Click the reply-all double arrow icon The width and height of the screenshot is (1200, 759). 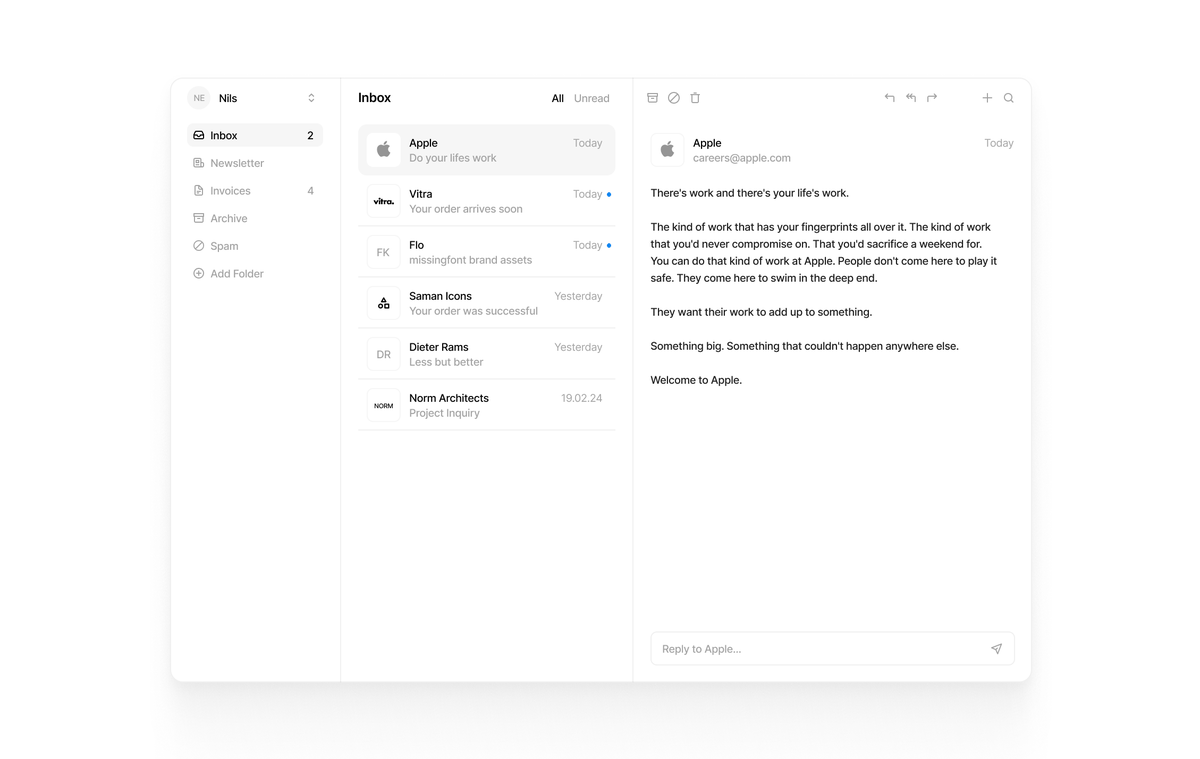[911, 98]
